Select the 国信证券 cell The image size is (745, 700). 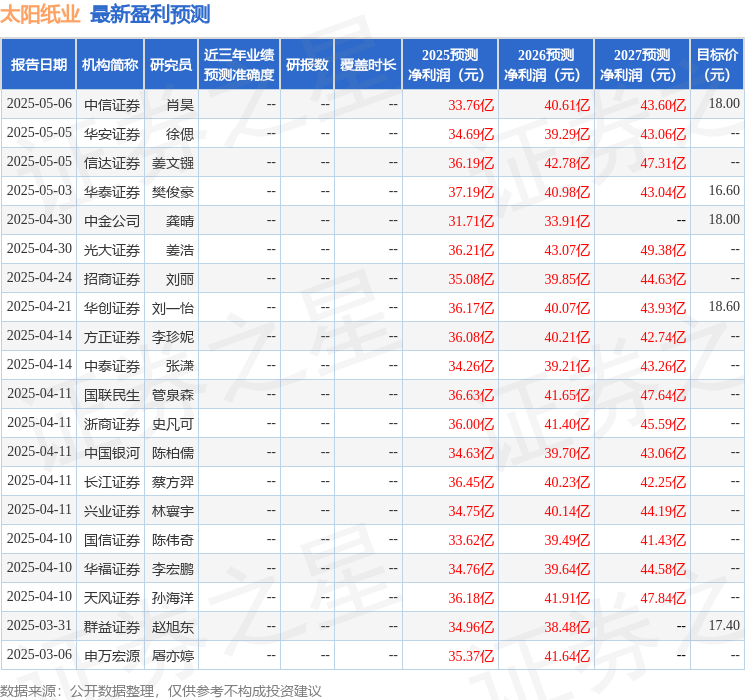[112, 540]
